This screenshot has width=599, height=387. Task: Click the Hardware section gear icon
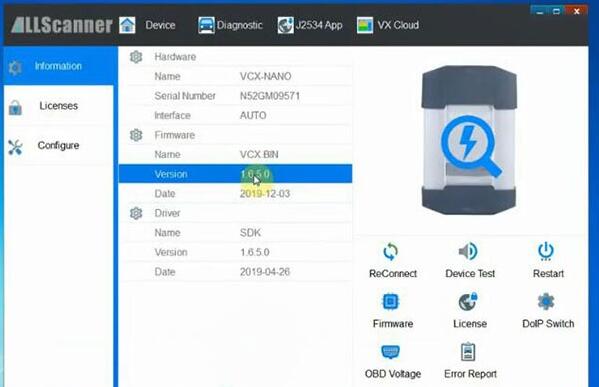point(136,57)
